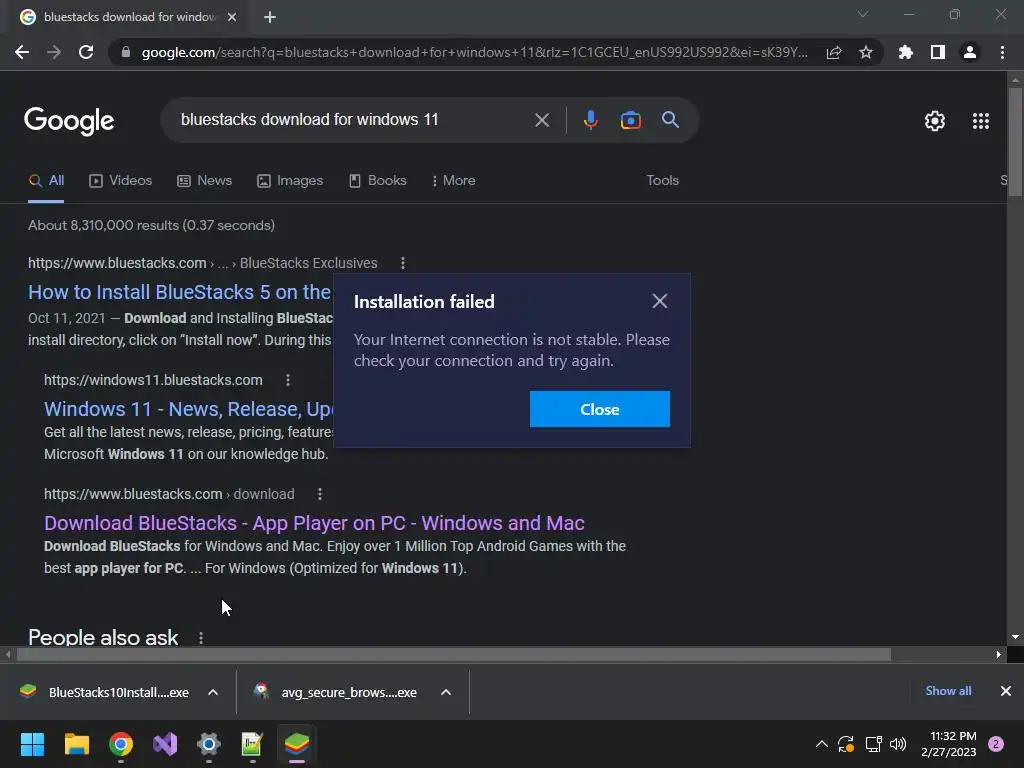Viewport: 1024px width, 768px height.
Task: Open File Explorer from taskbar
Action: click(x=76, y=744)
